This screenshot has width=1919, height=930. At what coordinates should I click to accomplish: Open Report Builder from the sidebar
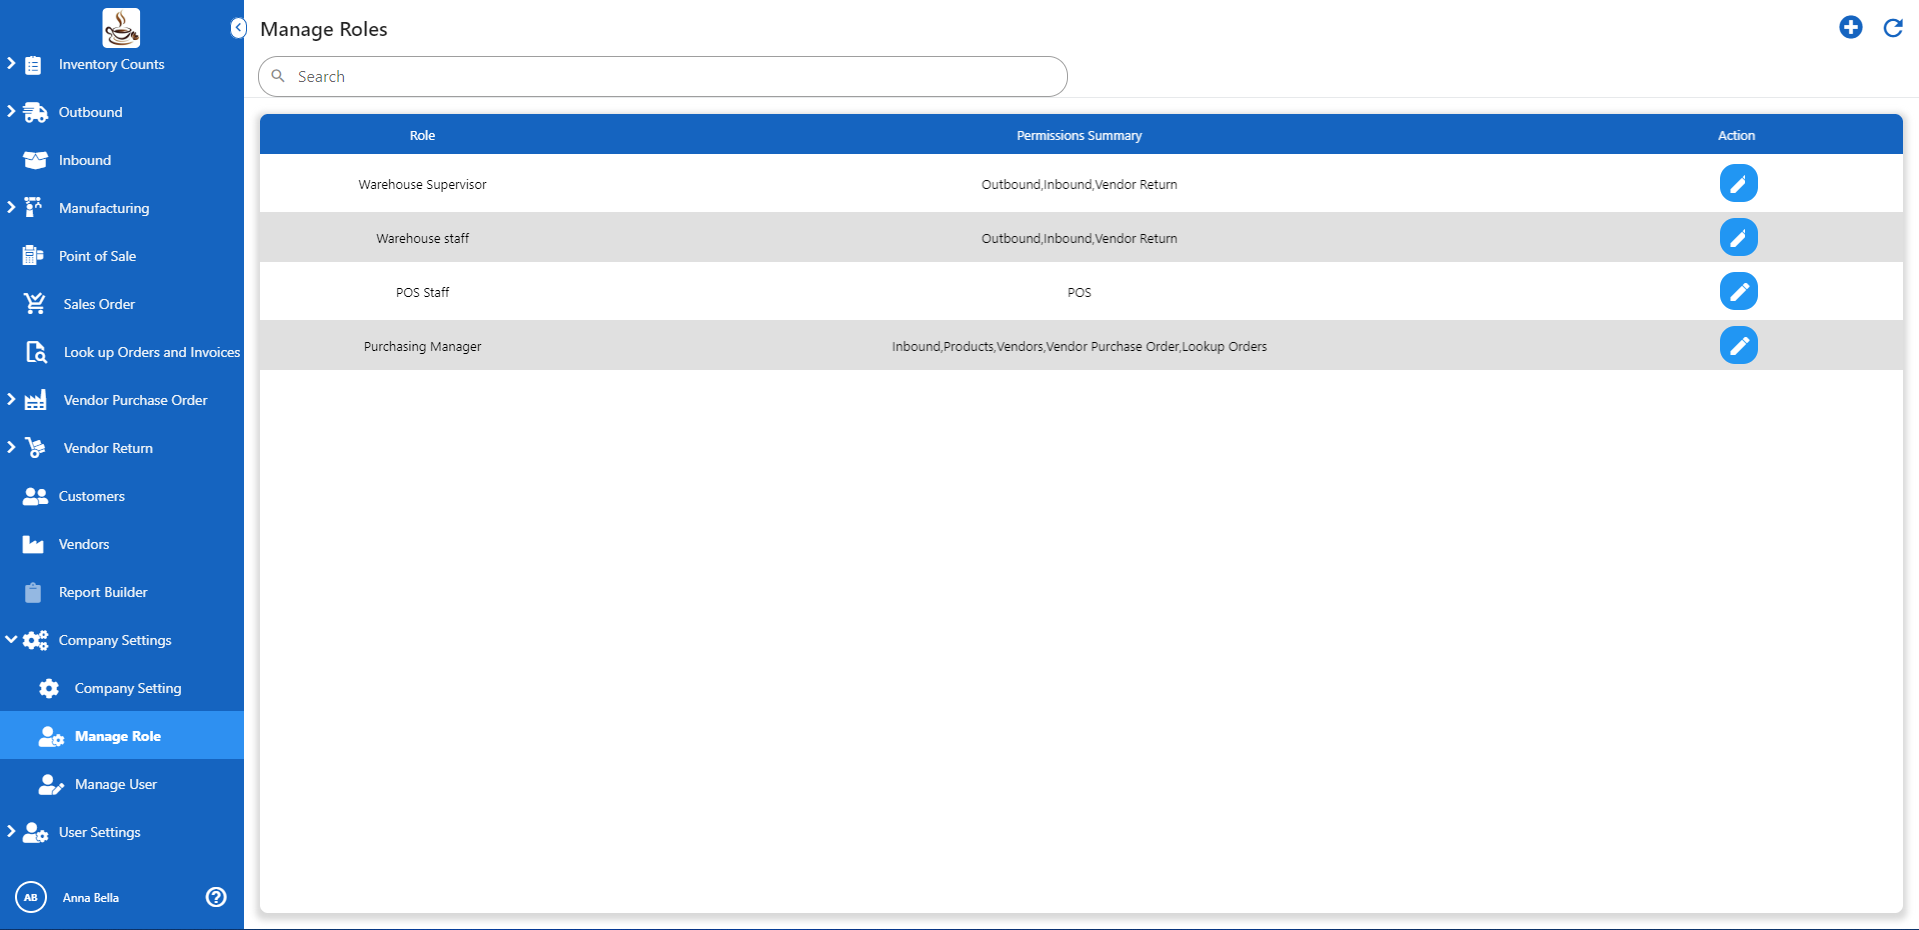[102, 592]
